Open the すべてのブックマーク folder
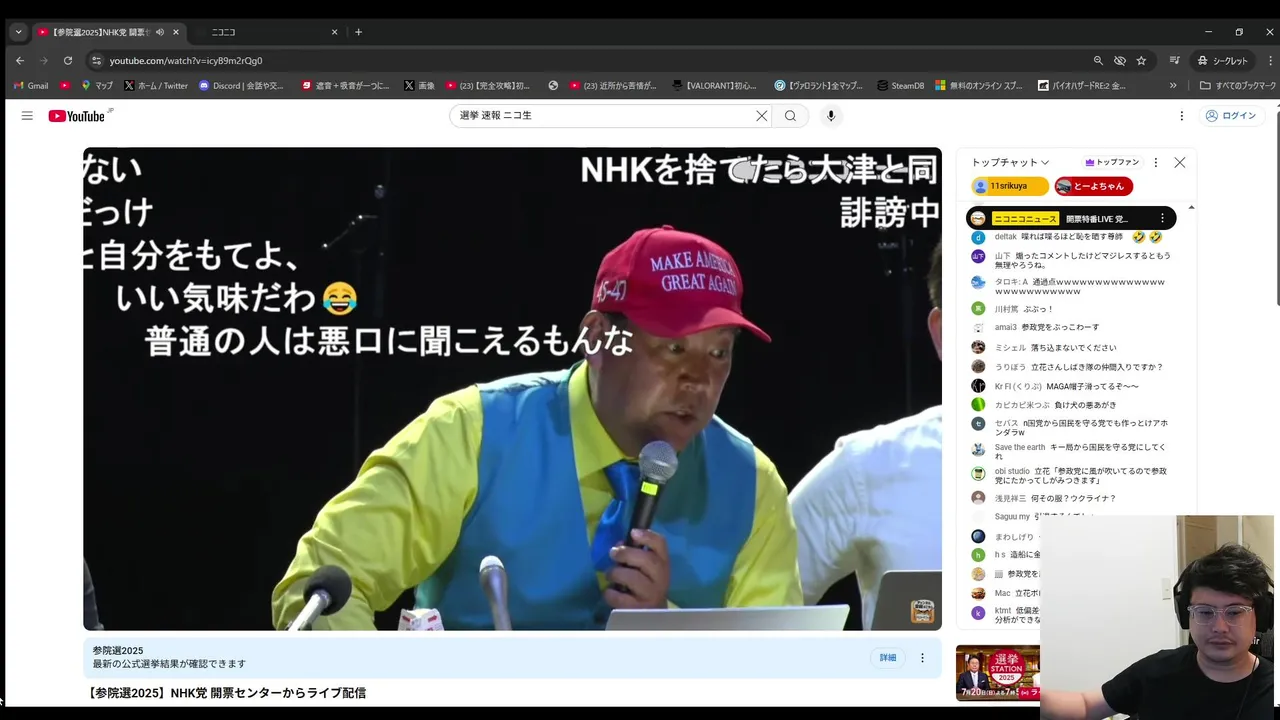This screenshot has width=1280, height=720. tap(1238, 86)
